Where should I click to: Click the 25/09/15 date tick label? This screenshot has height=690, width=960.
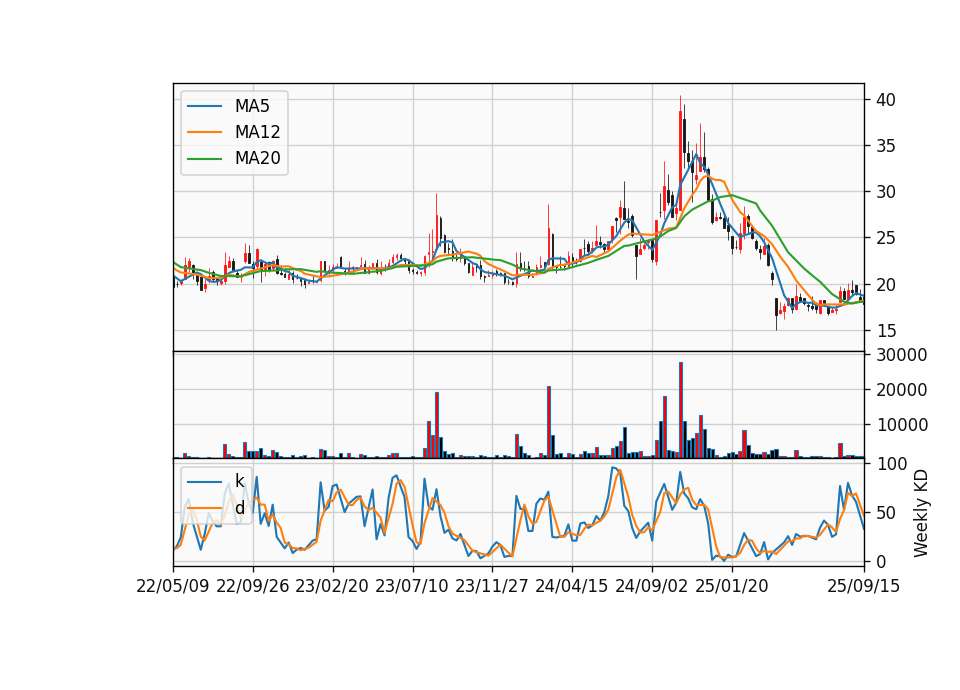[864, 586]
